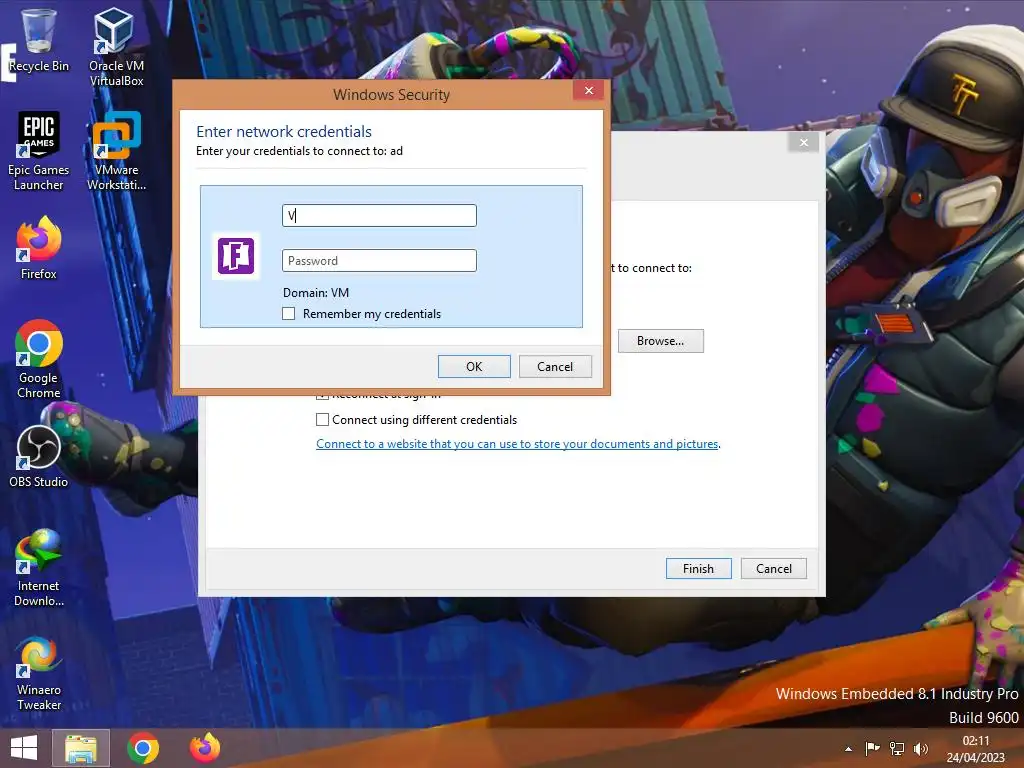Open Action Center flag tray icon
Image resolution: width=1024 pixels, height=768 pixels.
coord(872,749)
